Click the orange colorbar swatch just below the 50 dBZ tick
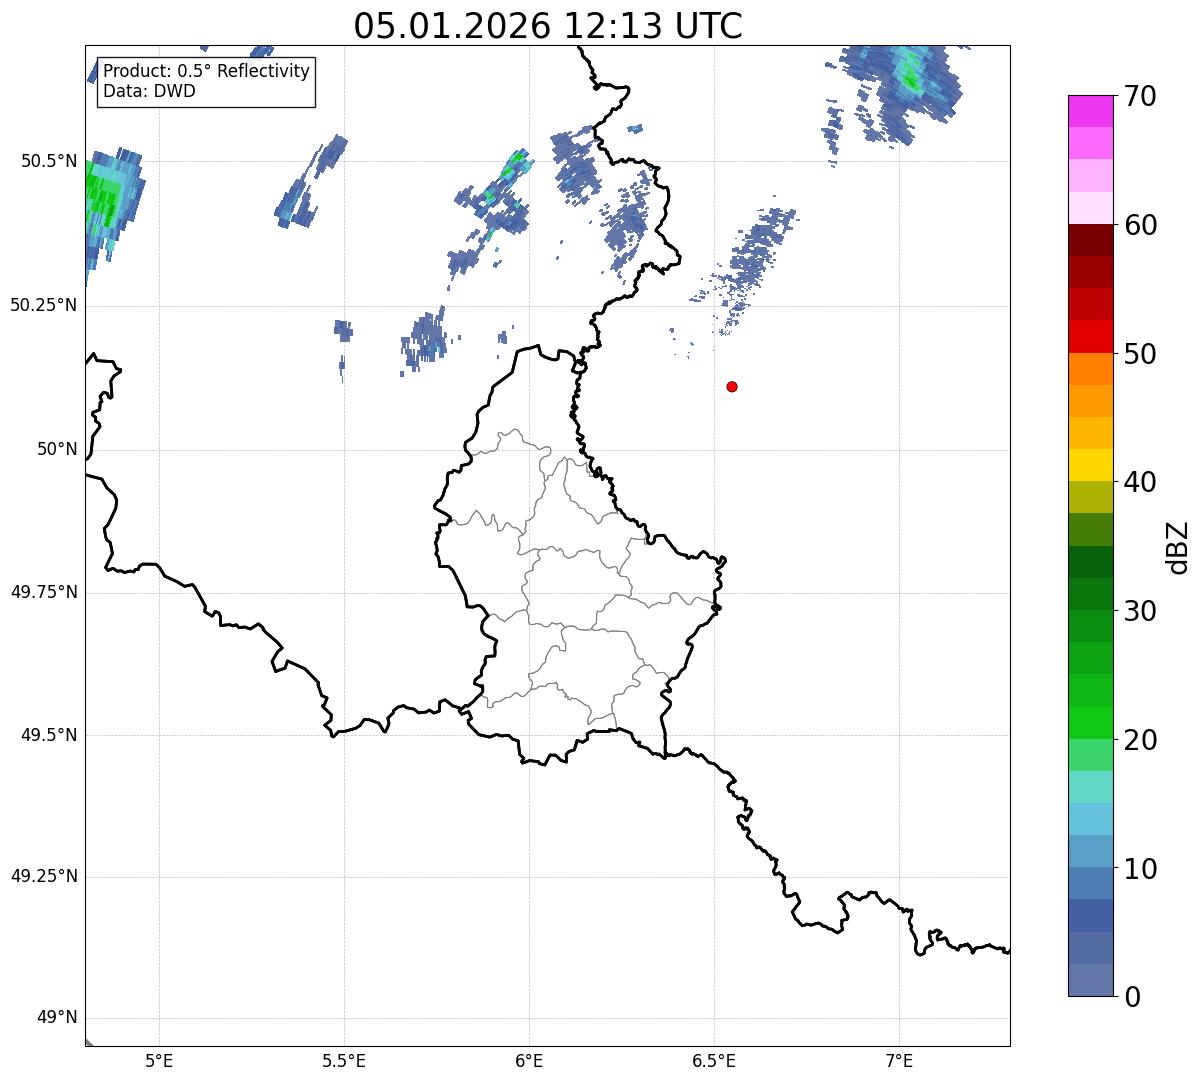The width and height of the screenshot is (1202, 1081). point(1090,369)
